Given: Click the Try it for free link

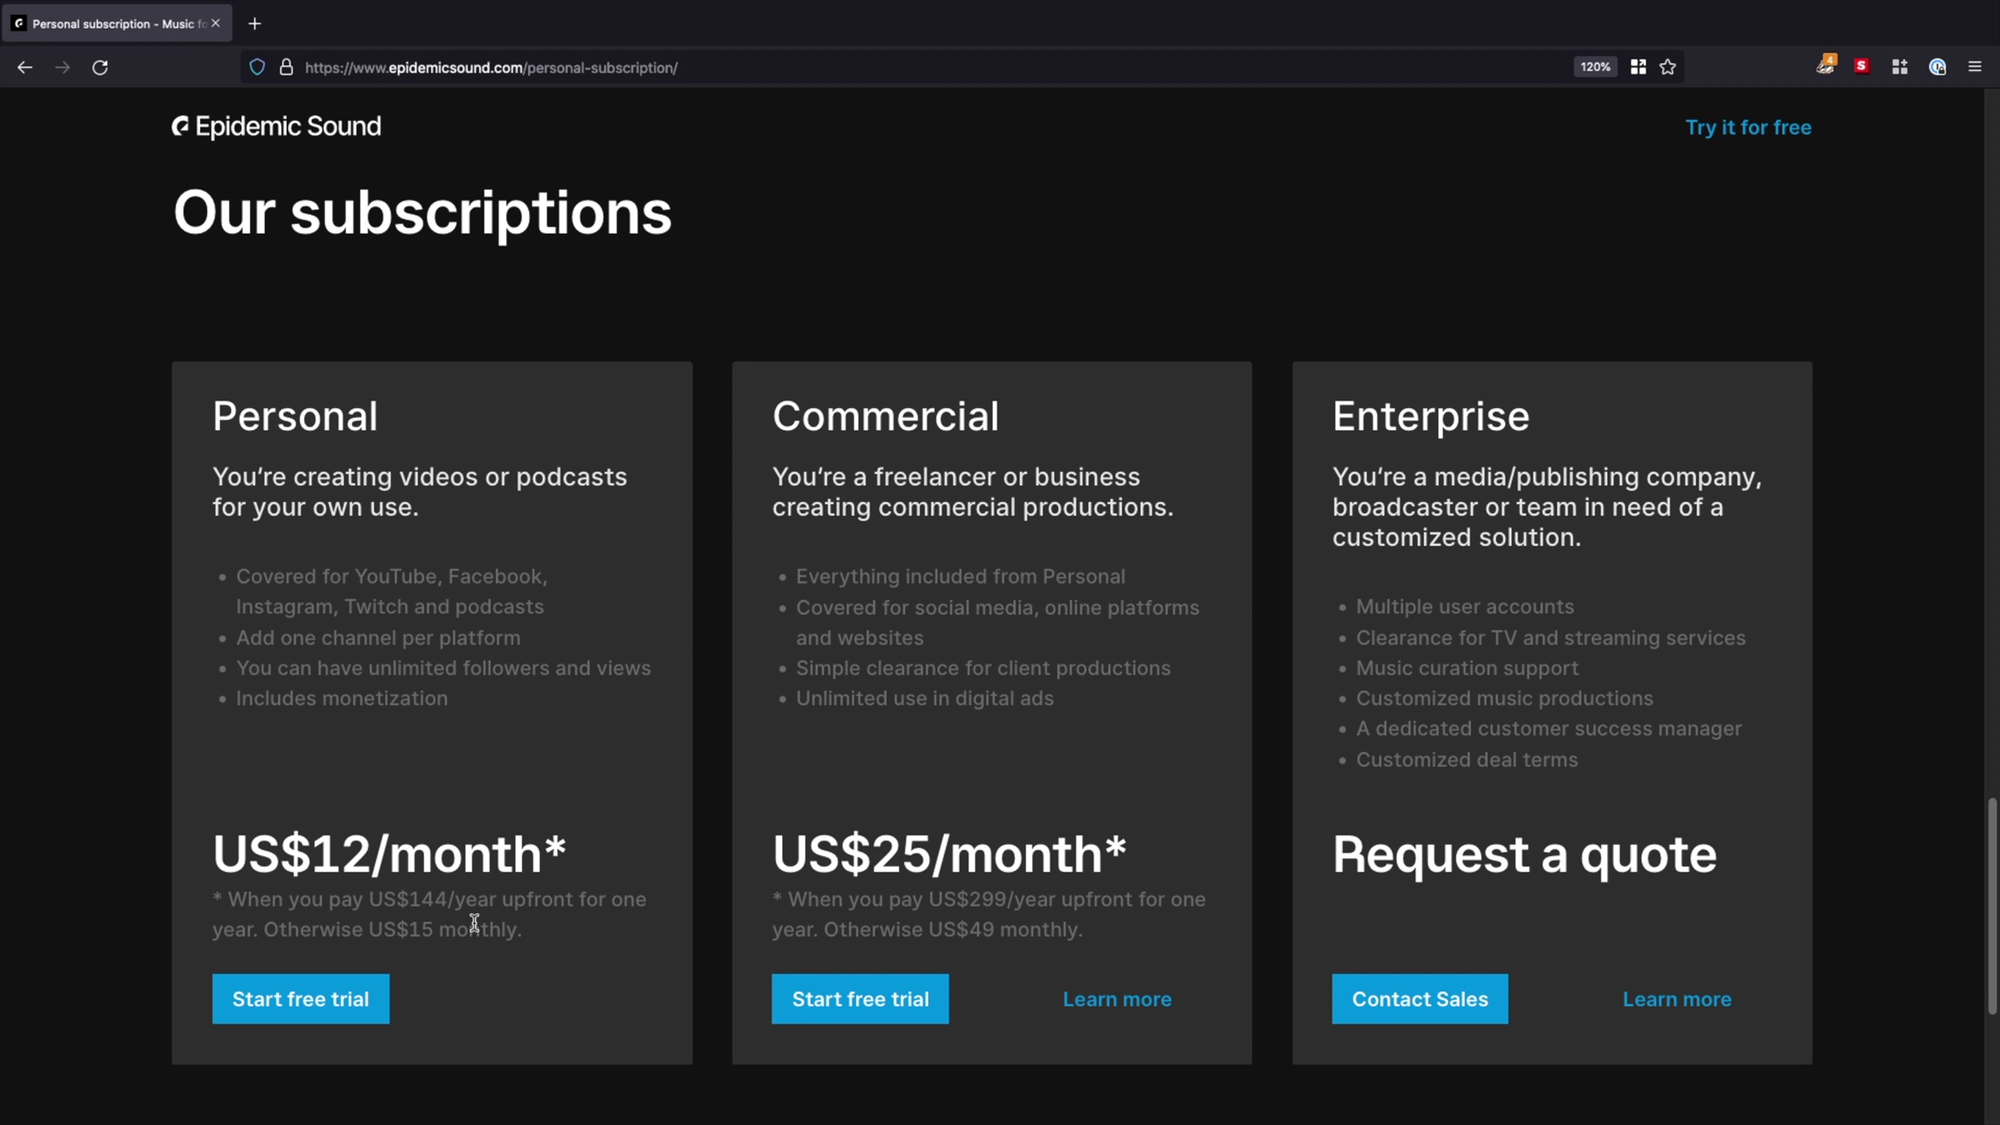Looking at the screenshot, I should pos(1748,127).
